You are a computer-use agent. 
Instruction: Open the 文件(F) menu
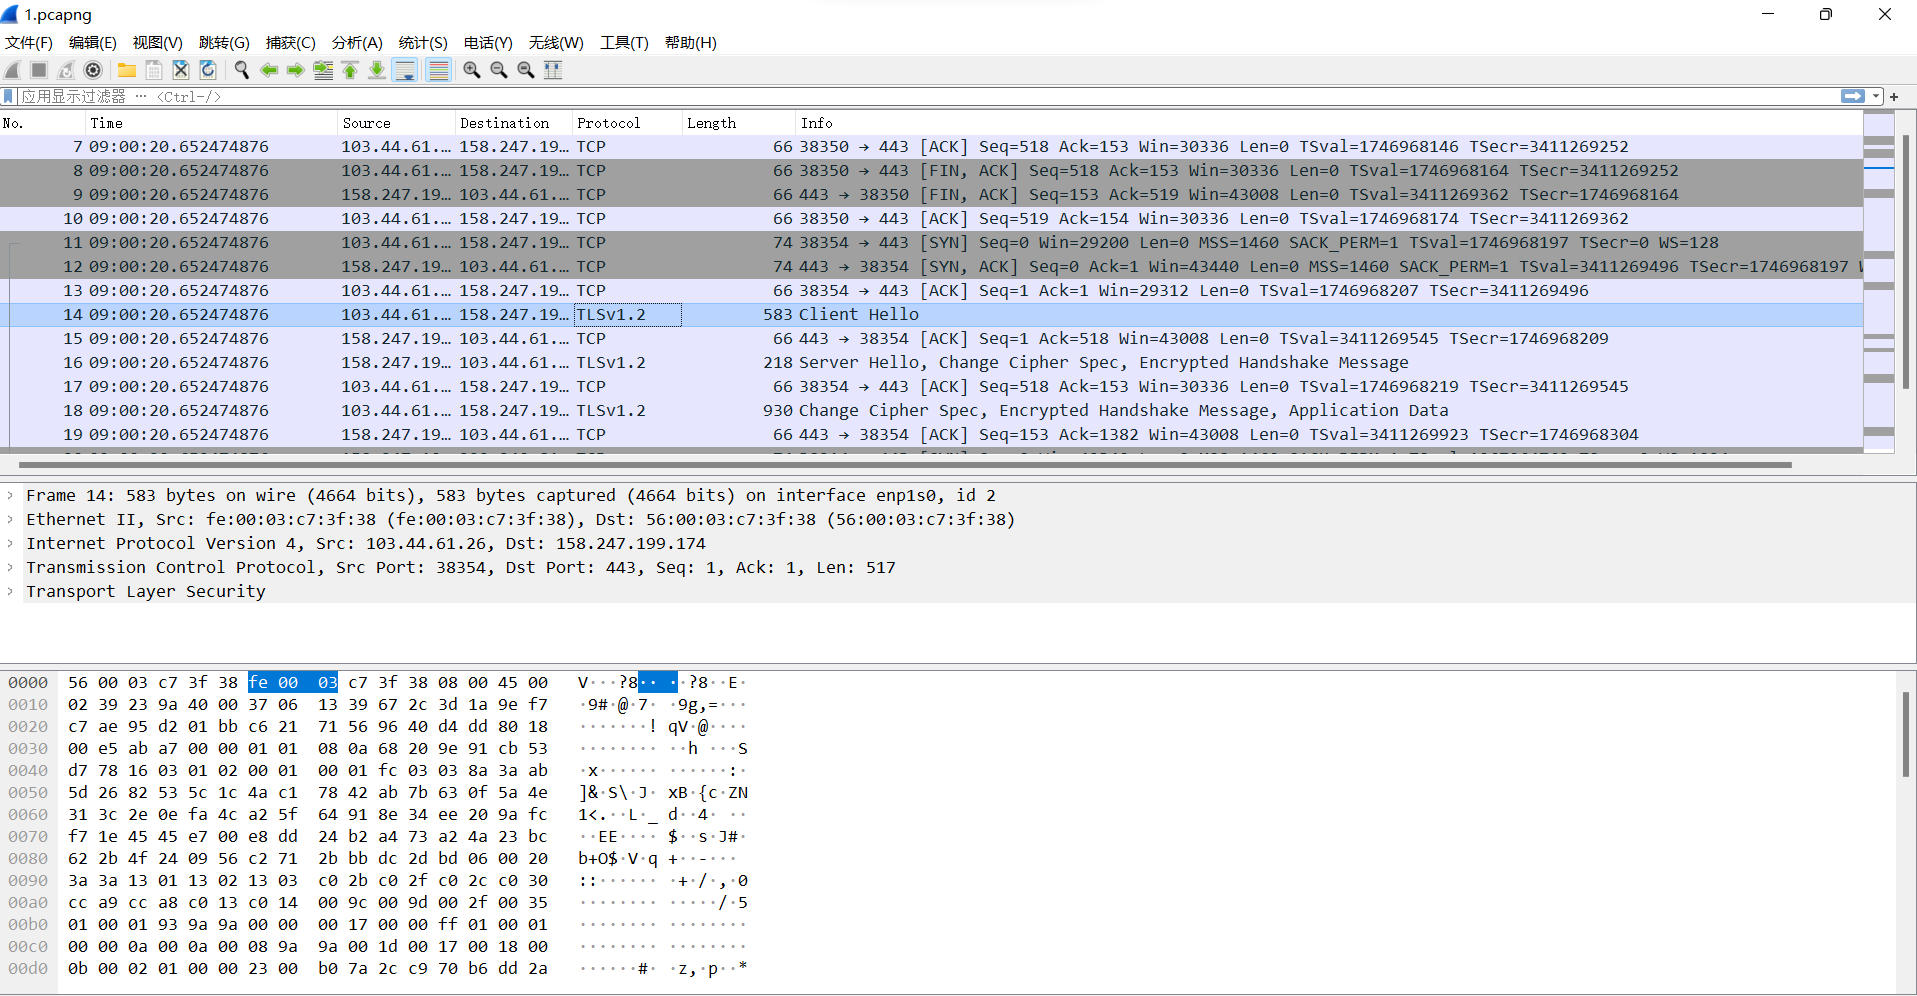pos(29,43)
